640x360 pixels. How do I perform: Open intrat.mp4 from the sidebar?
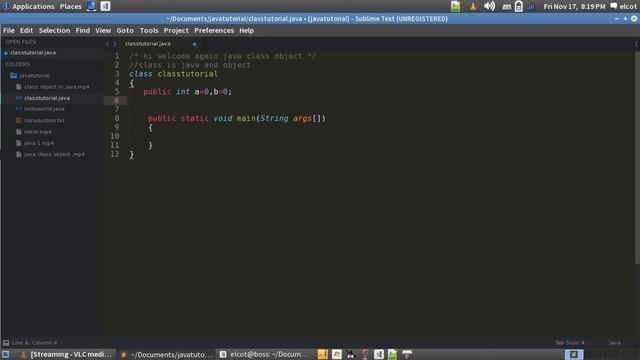click(x=38, y=132)
